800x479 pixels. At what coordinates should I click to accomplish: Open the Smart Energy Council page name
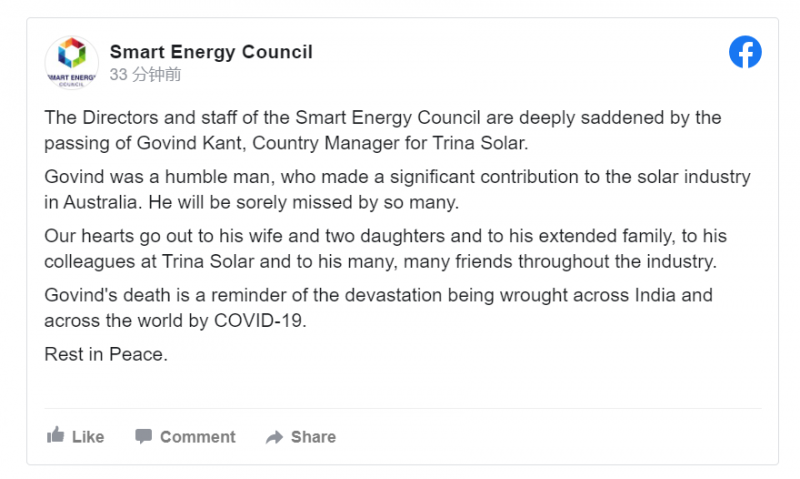(211, 52)
